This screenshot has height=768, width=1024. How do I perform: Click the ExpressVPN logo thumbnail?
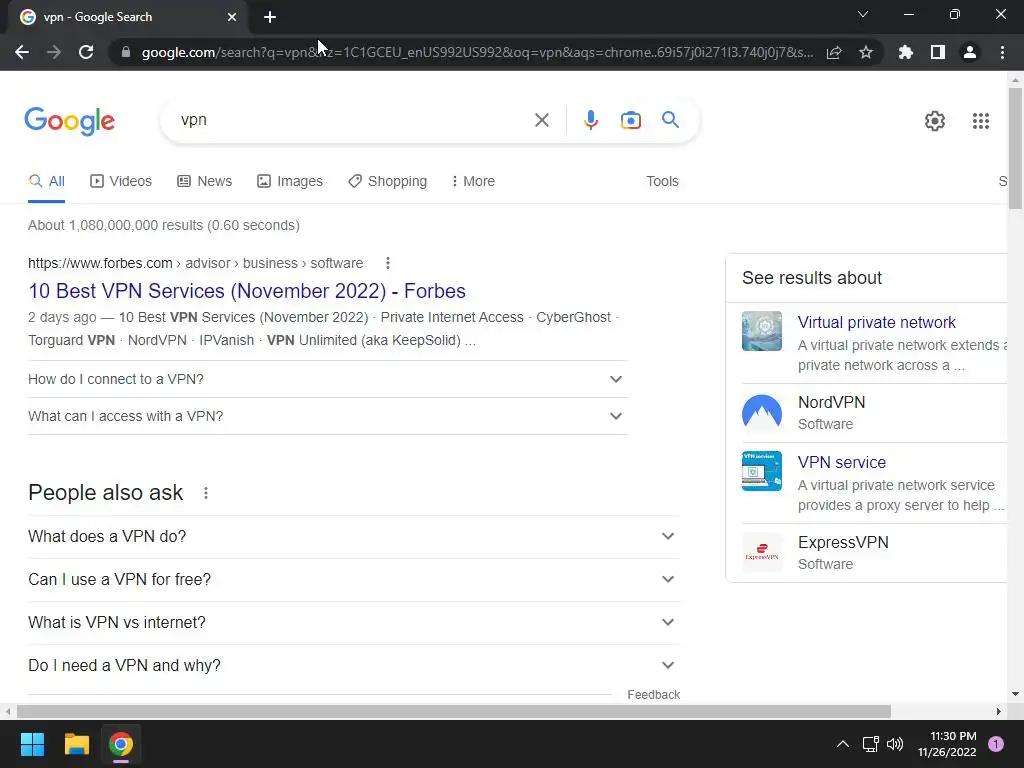761,552
